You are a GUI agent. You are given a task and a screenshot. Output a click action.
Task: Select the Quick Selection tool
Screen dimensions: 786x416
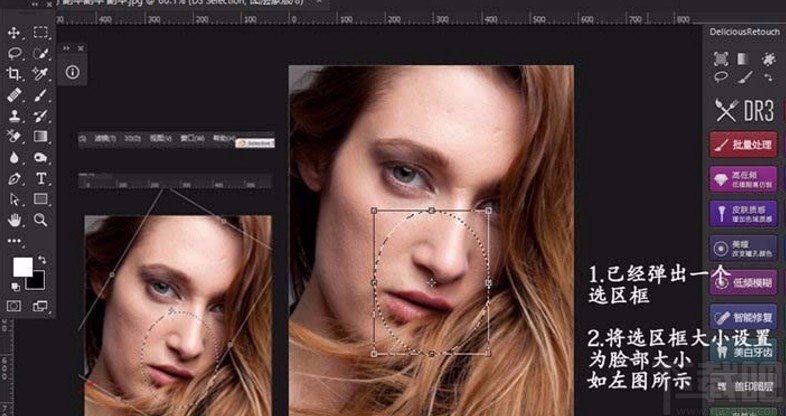coord(41,53)
